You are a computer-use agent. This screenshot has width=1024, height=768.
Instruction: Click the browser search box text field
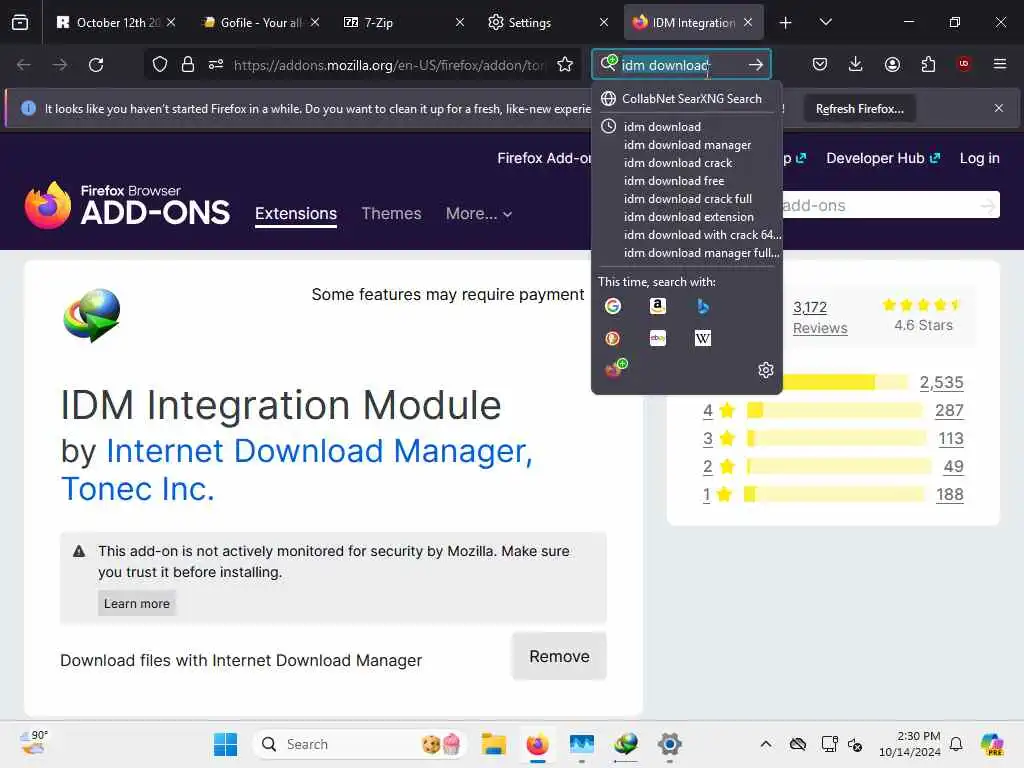(679, 65)
